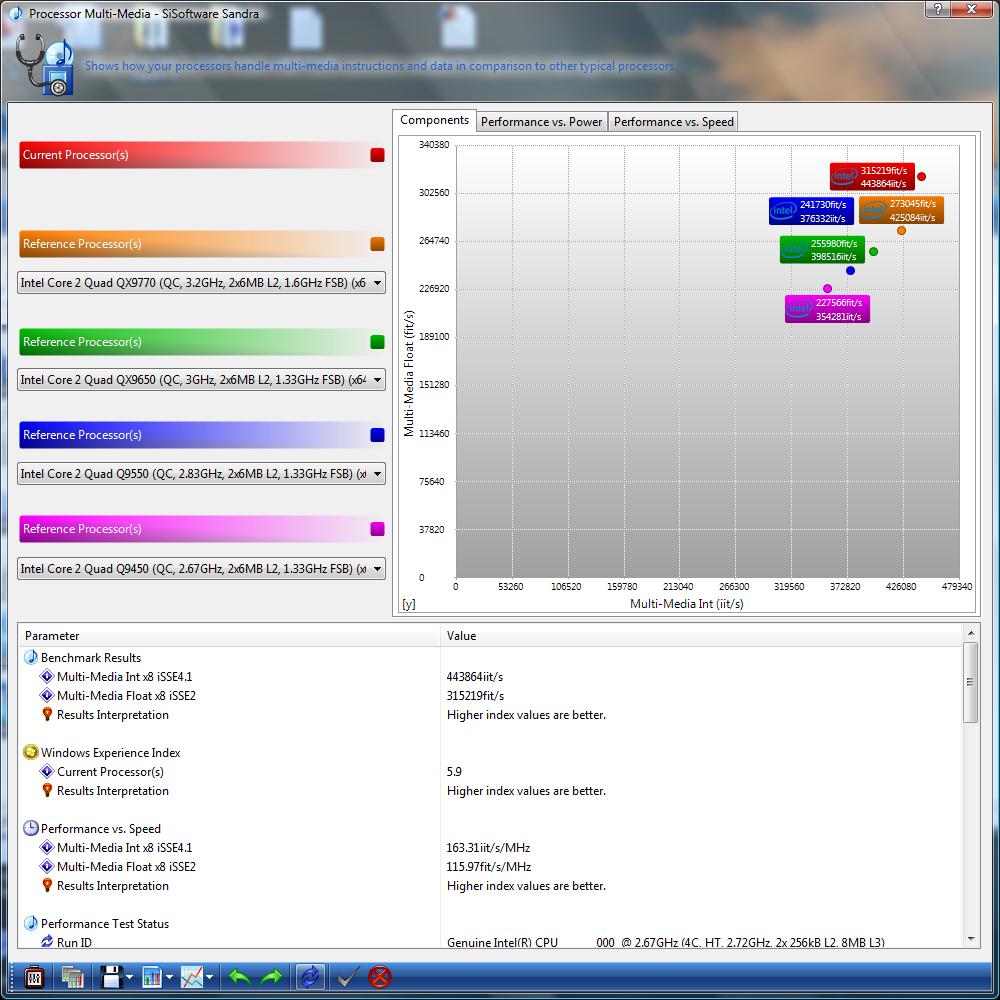Screen dimensions: 1000x1000
Task: Click the 163.31iit/s/MHz value
Action: [489, 848]
